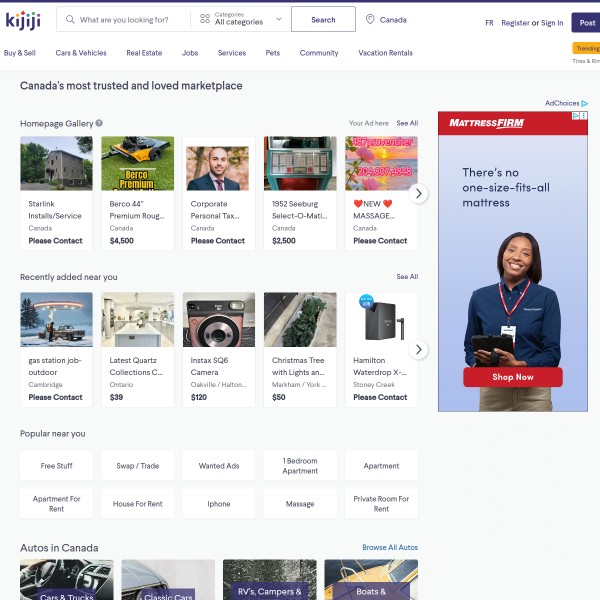Open the Jobs menu

coord(190,53)
